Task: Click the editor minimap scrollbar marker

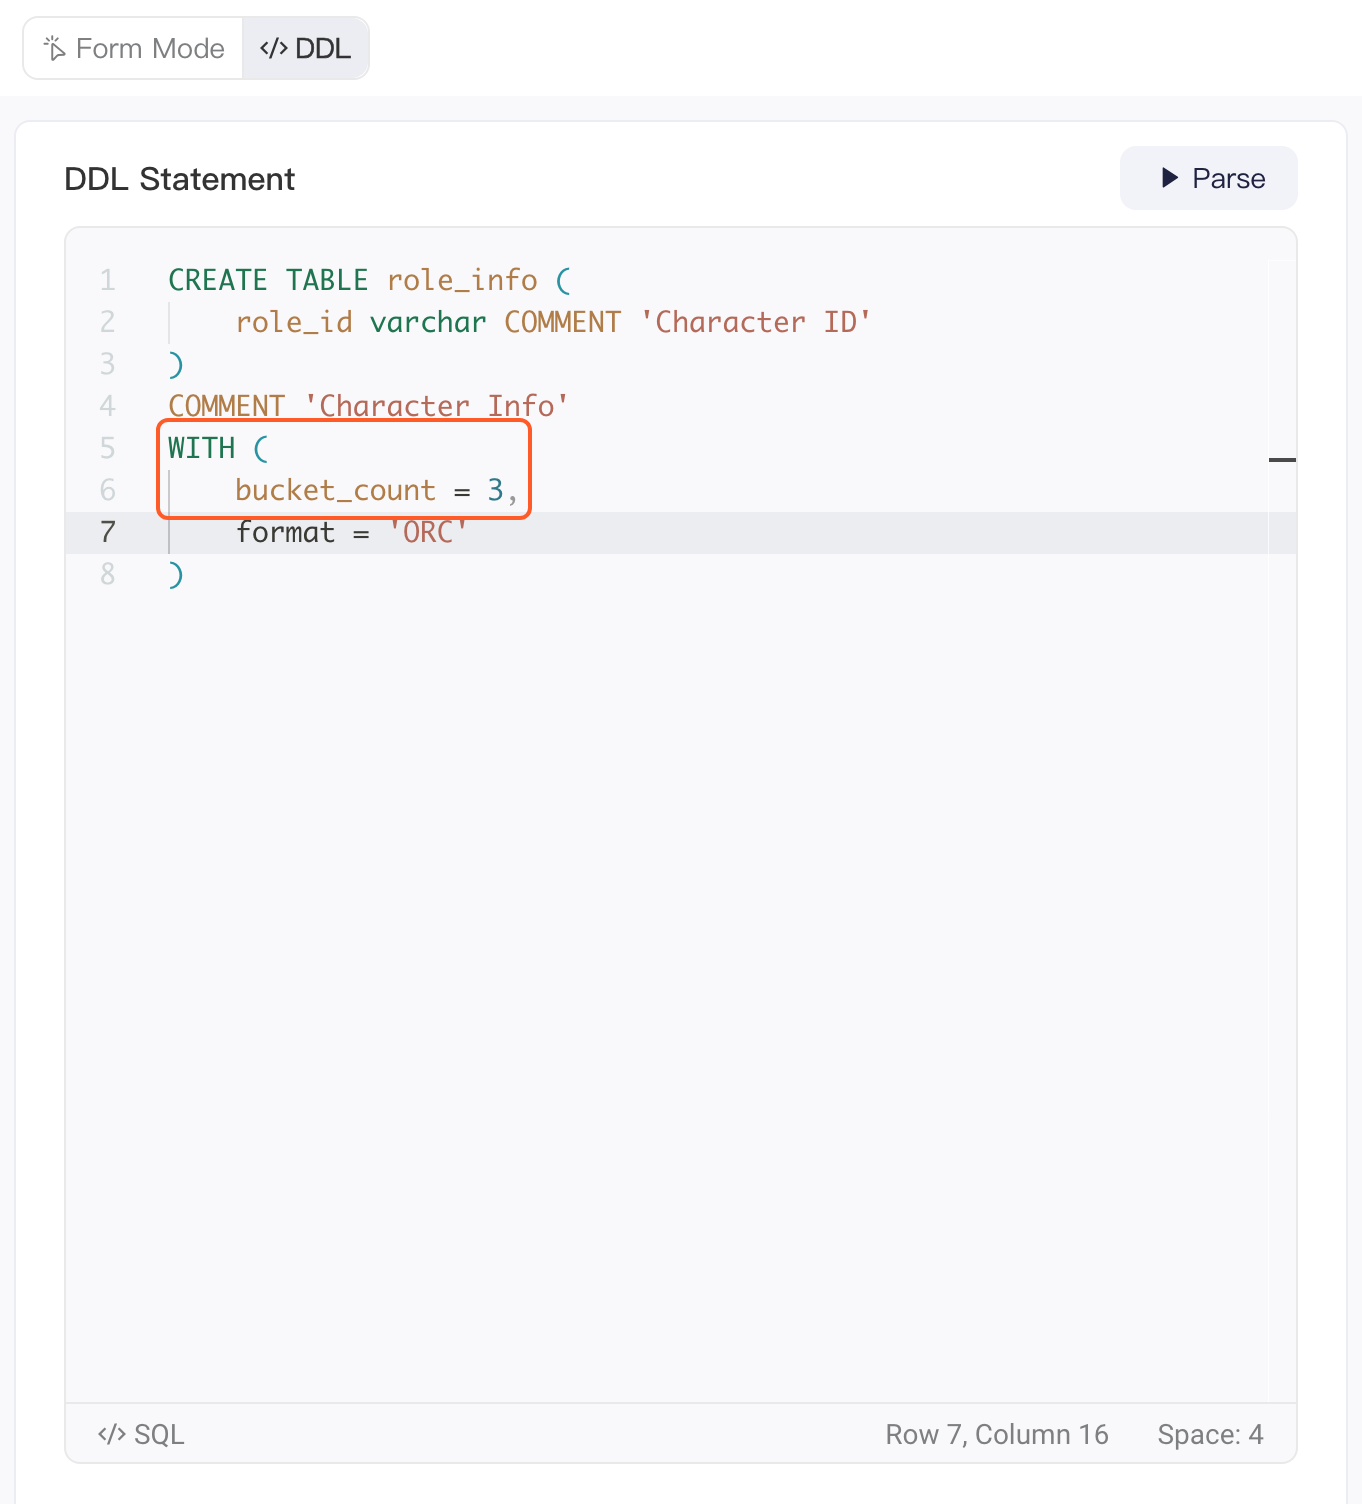Action: [1282, 460]
